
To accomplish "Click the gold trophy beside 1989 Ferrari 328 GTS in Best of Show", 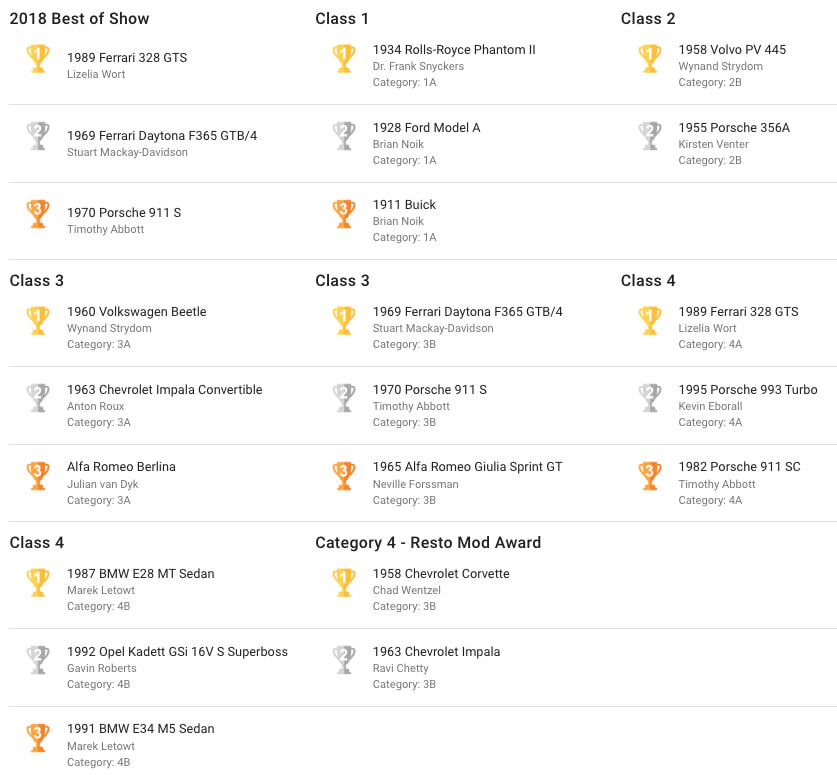I will (x=38, y=58).
